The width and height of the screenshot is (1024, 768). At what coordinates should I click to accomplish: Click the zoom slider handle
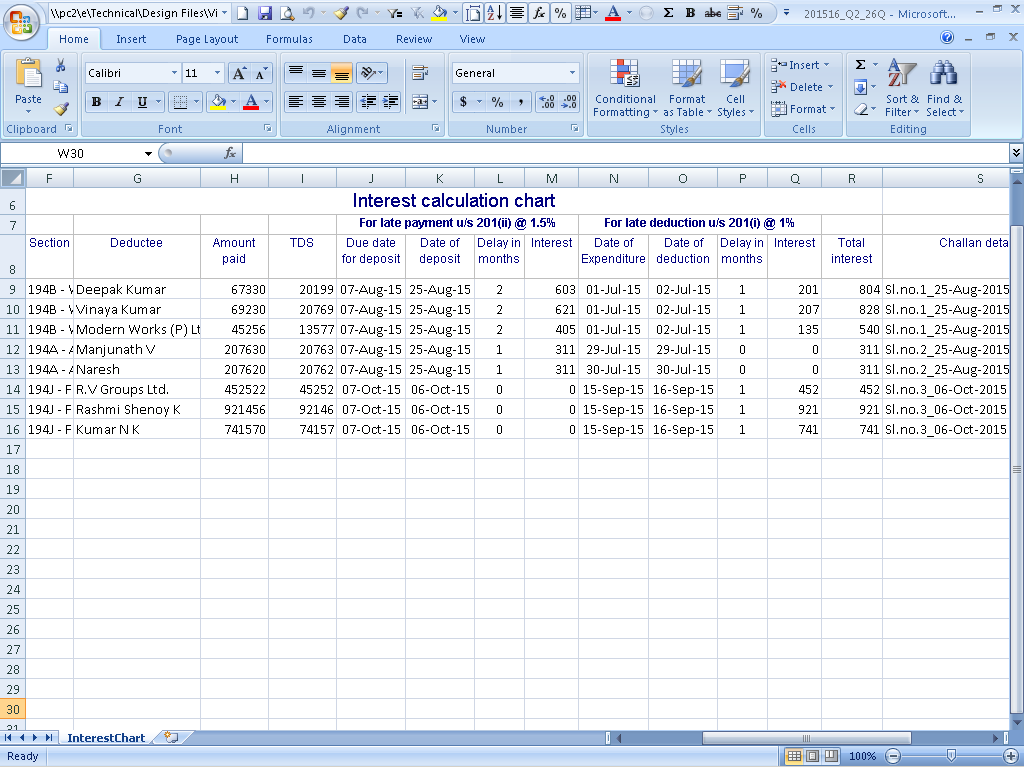tap(951, 756)
